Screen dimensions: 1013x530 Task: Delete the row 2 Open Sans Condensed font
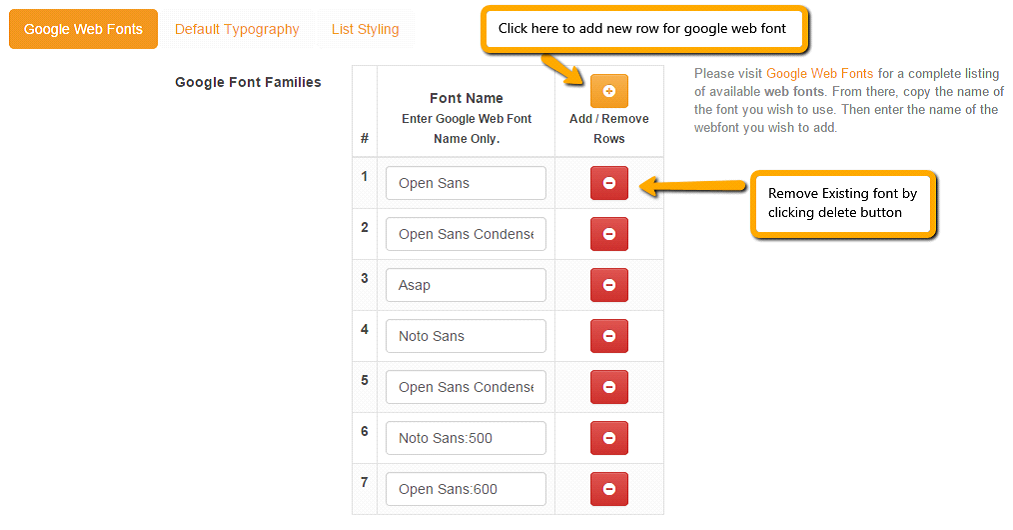(x=609, y=234)
